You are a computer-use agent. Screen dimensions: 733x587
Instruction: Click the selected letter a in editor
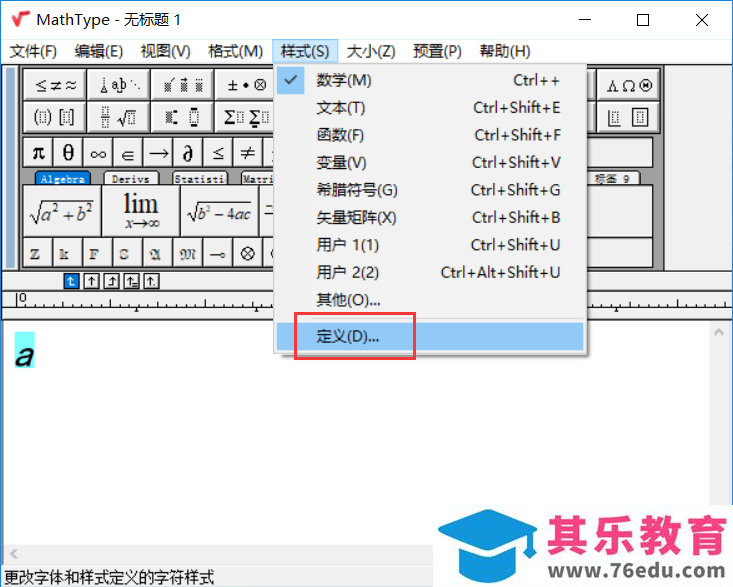pyautogui.click(x=25, y=351)
